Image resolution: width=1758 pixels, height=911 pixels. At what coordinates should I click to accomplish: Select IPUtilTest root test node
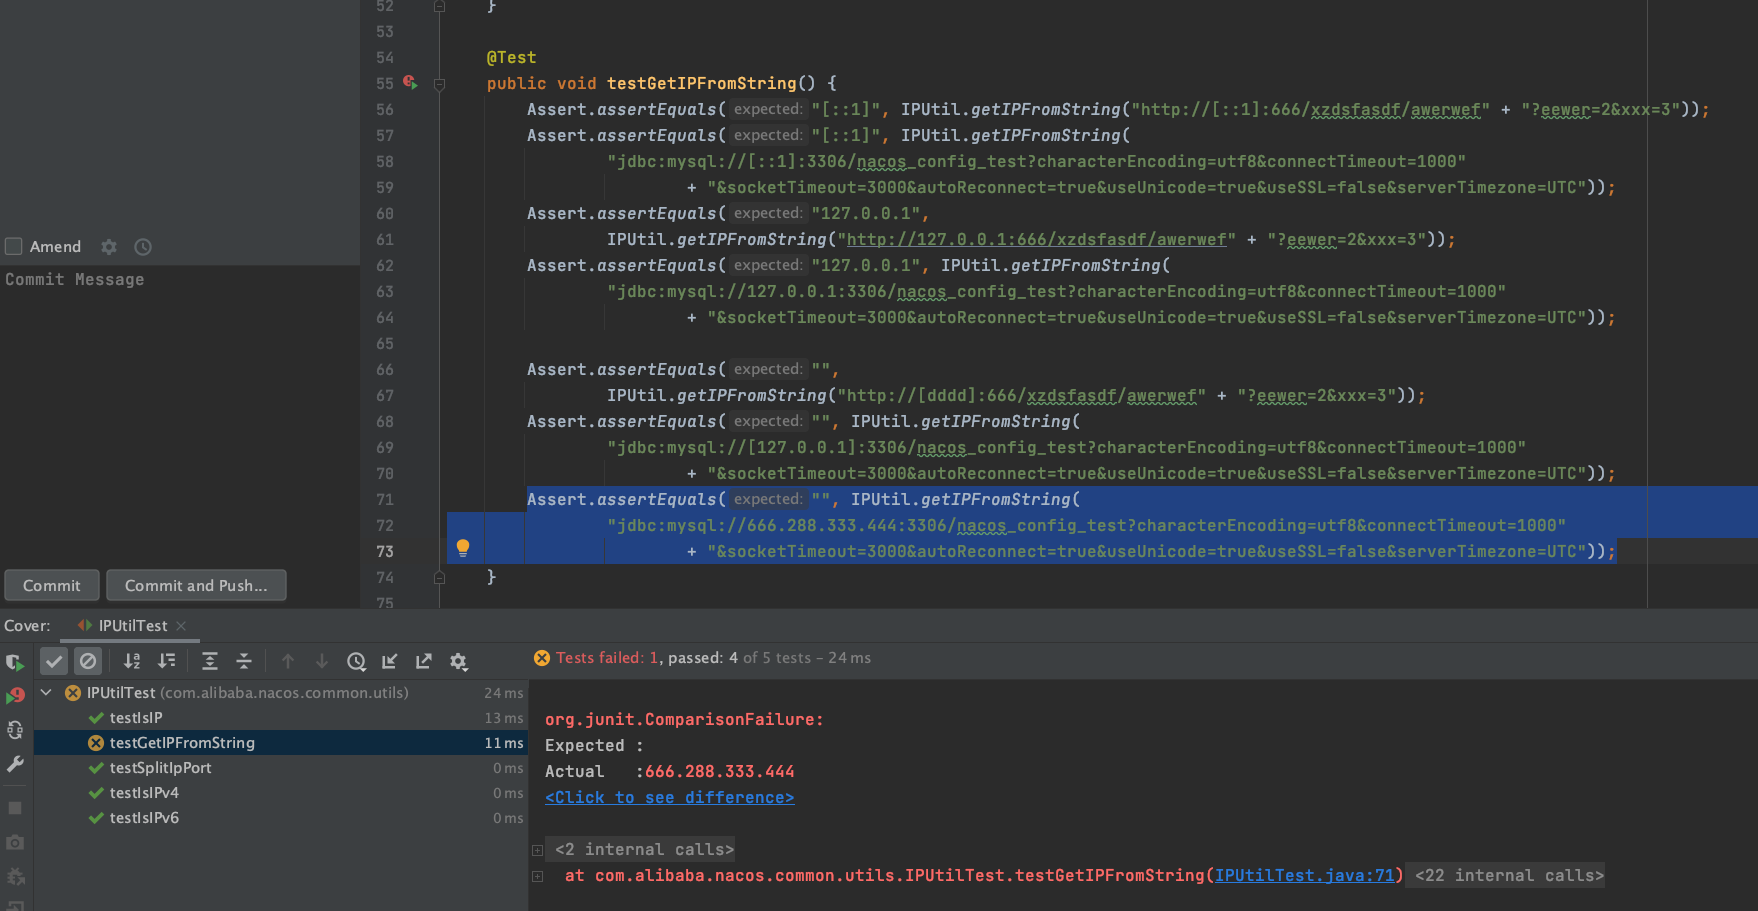pos(247,692)
